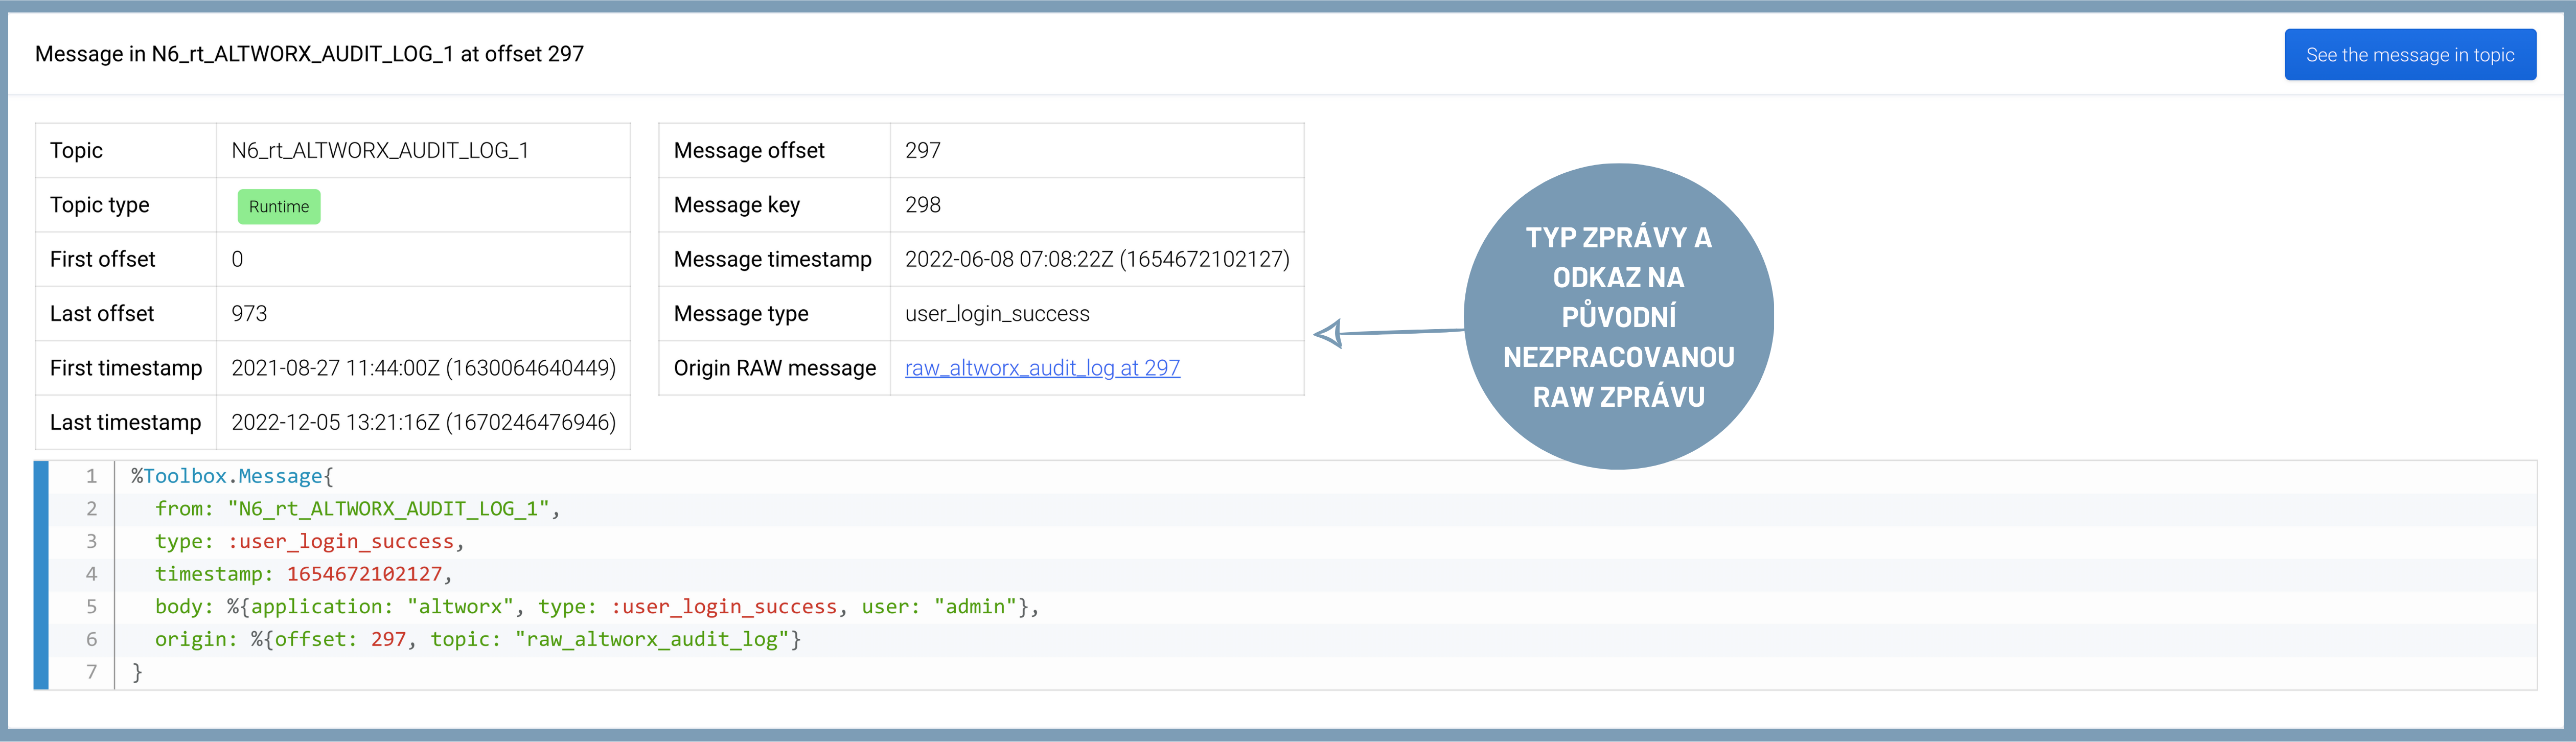Click the green Runtime topic type badge
The image size is (2576, 742).
pyautogui.click(x=278, y=206)
